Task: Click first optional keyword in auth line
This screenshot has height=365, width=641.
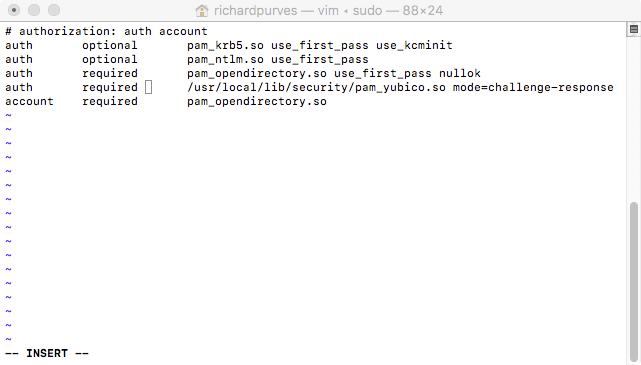Action: tap(110, 46)
